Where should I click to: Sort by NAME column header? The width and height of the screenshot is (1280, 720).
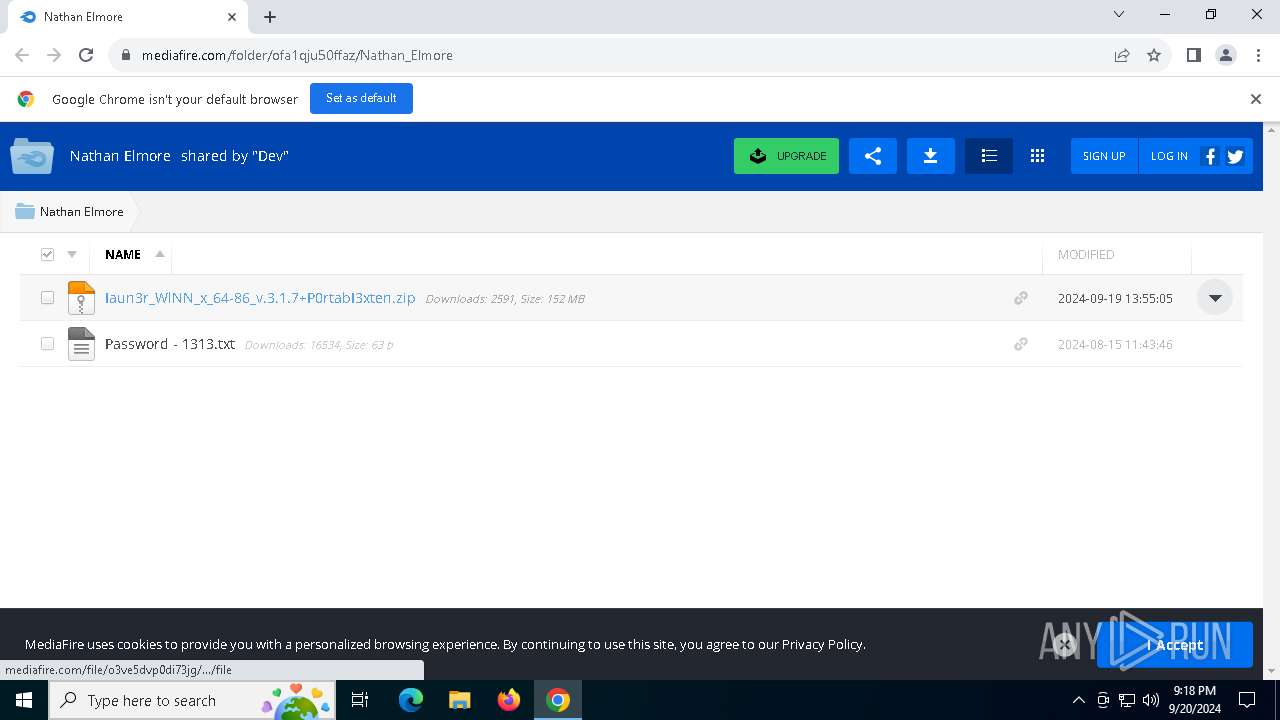pos(123,254)
